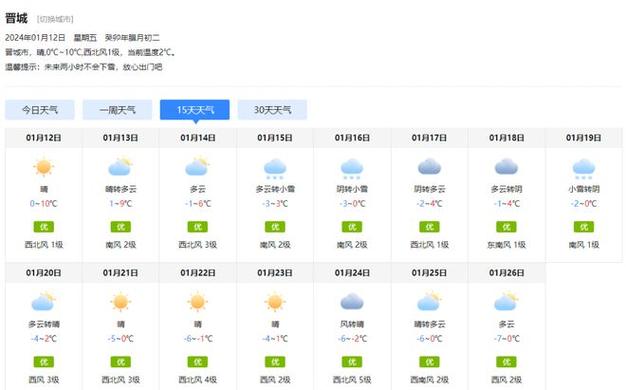The image size is (626, 390).
Task: Click the partly cloudy icon for 01月13日
Action: (121, 167)
